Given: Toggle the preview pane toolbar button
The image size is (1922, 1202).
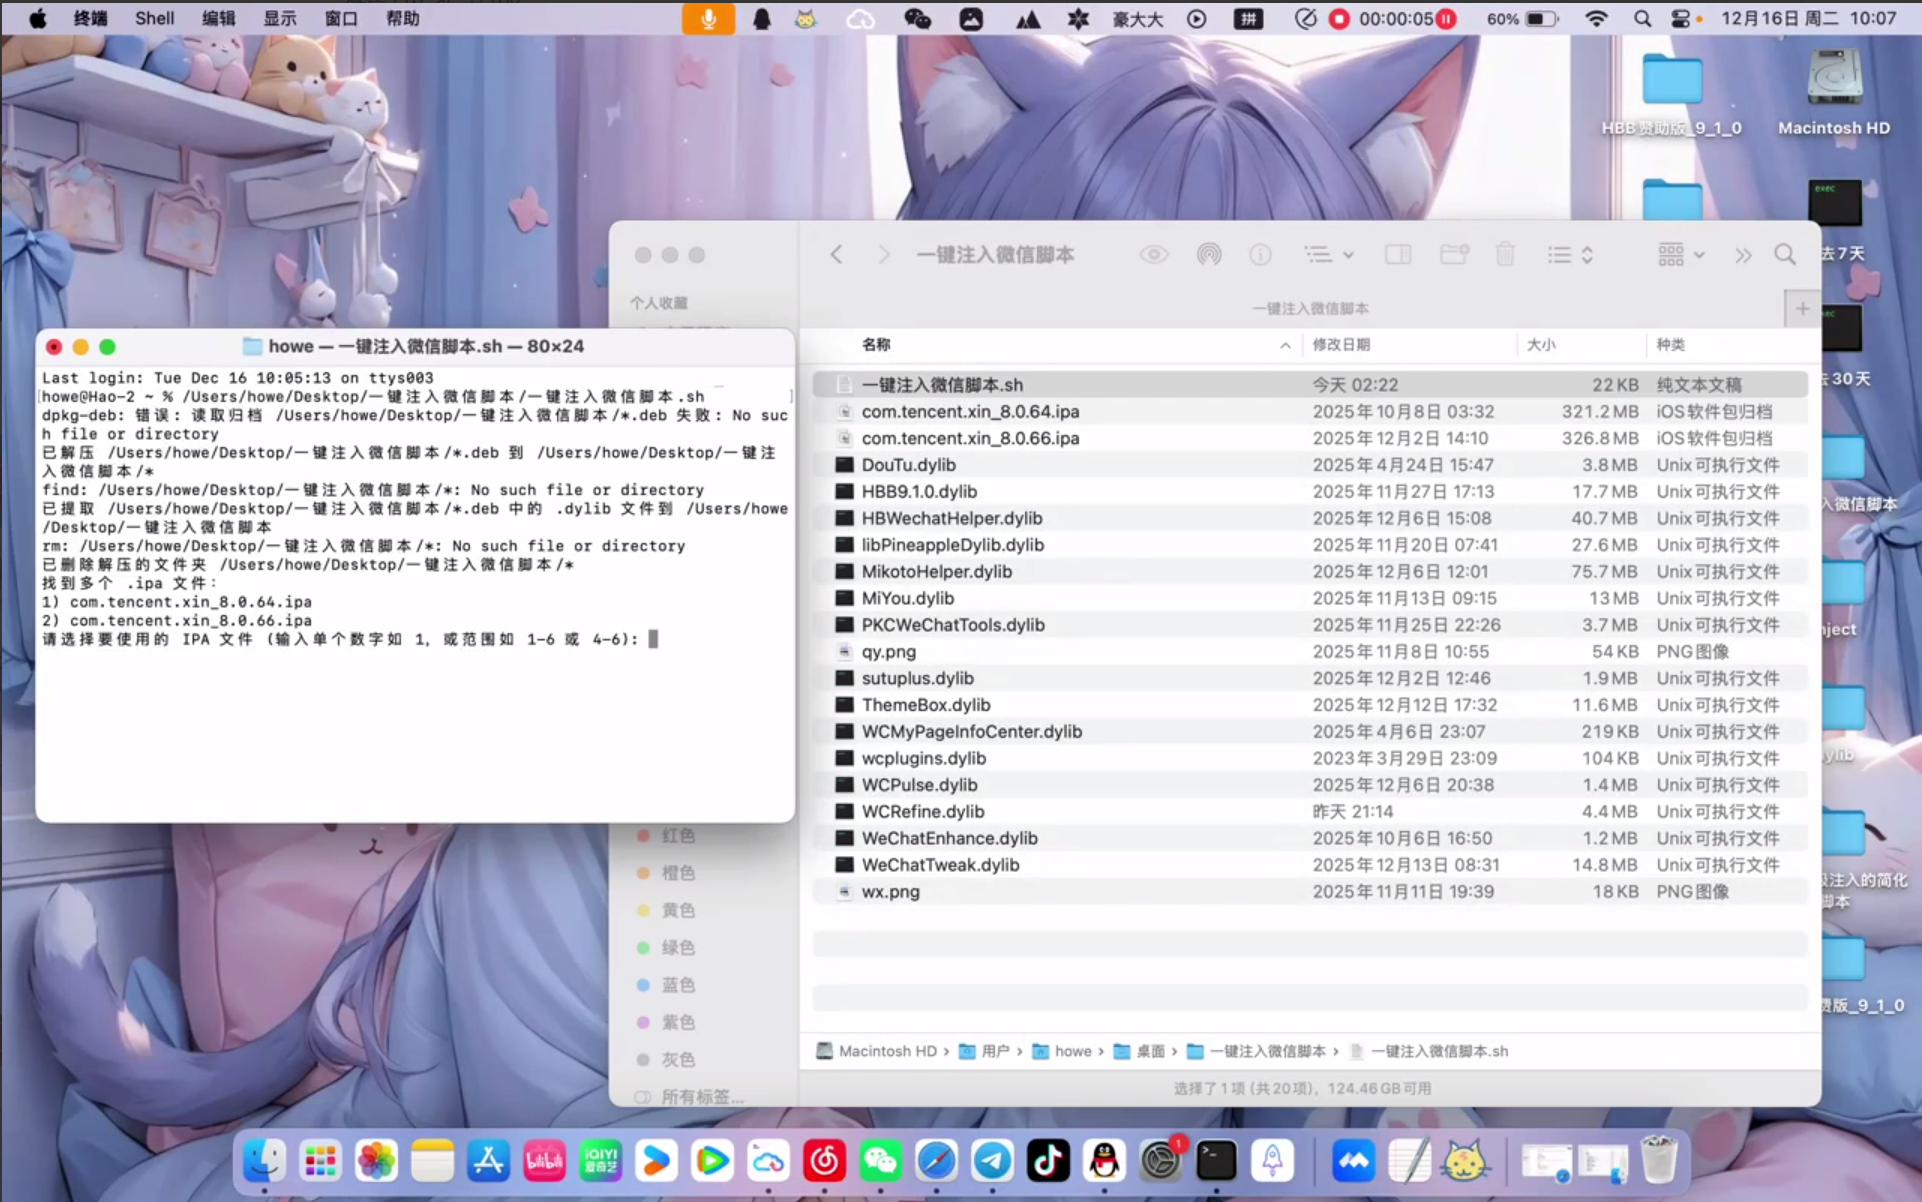Looking at the screenshot, I should [1398, 255].
